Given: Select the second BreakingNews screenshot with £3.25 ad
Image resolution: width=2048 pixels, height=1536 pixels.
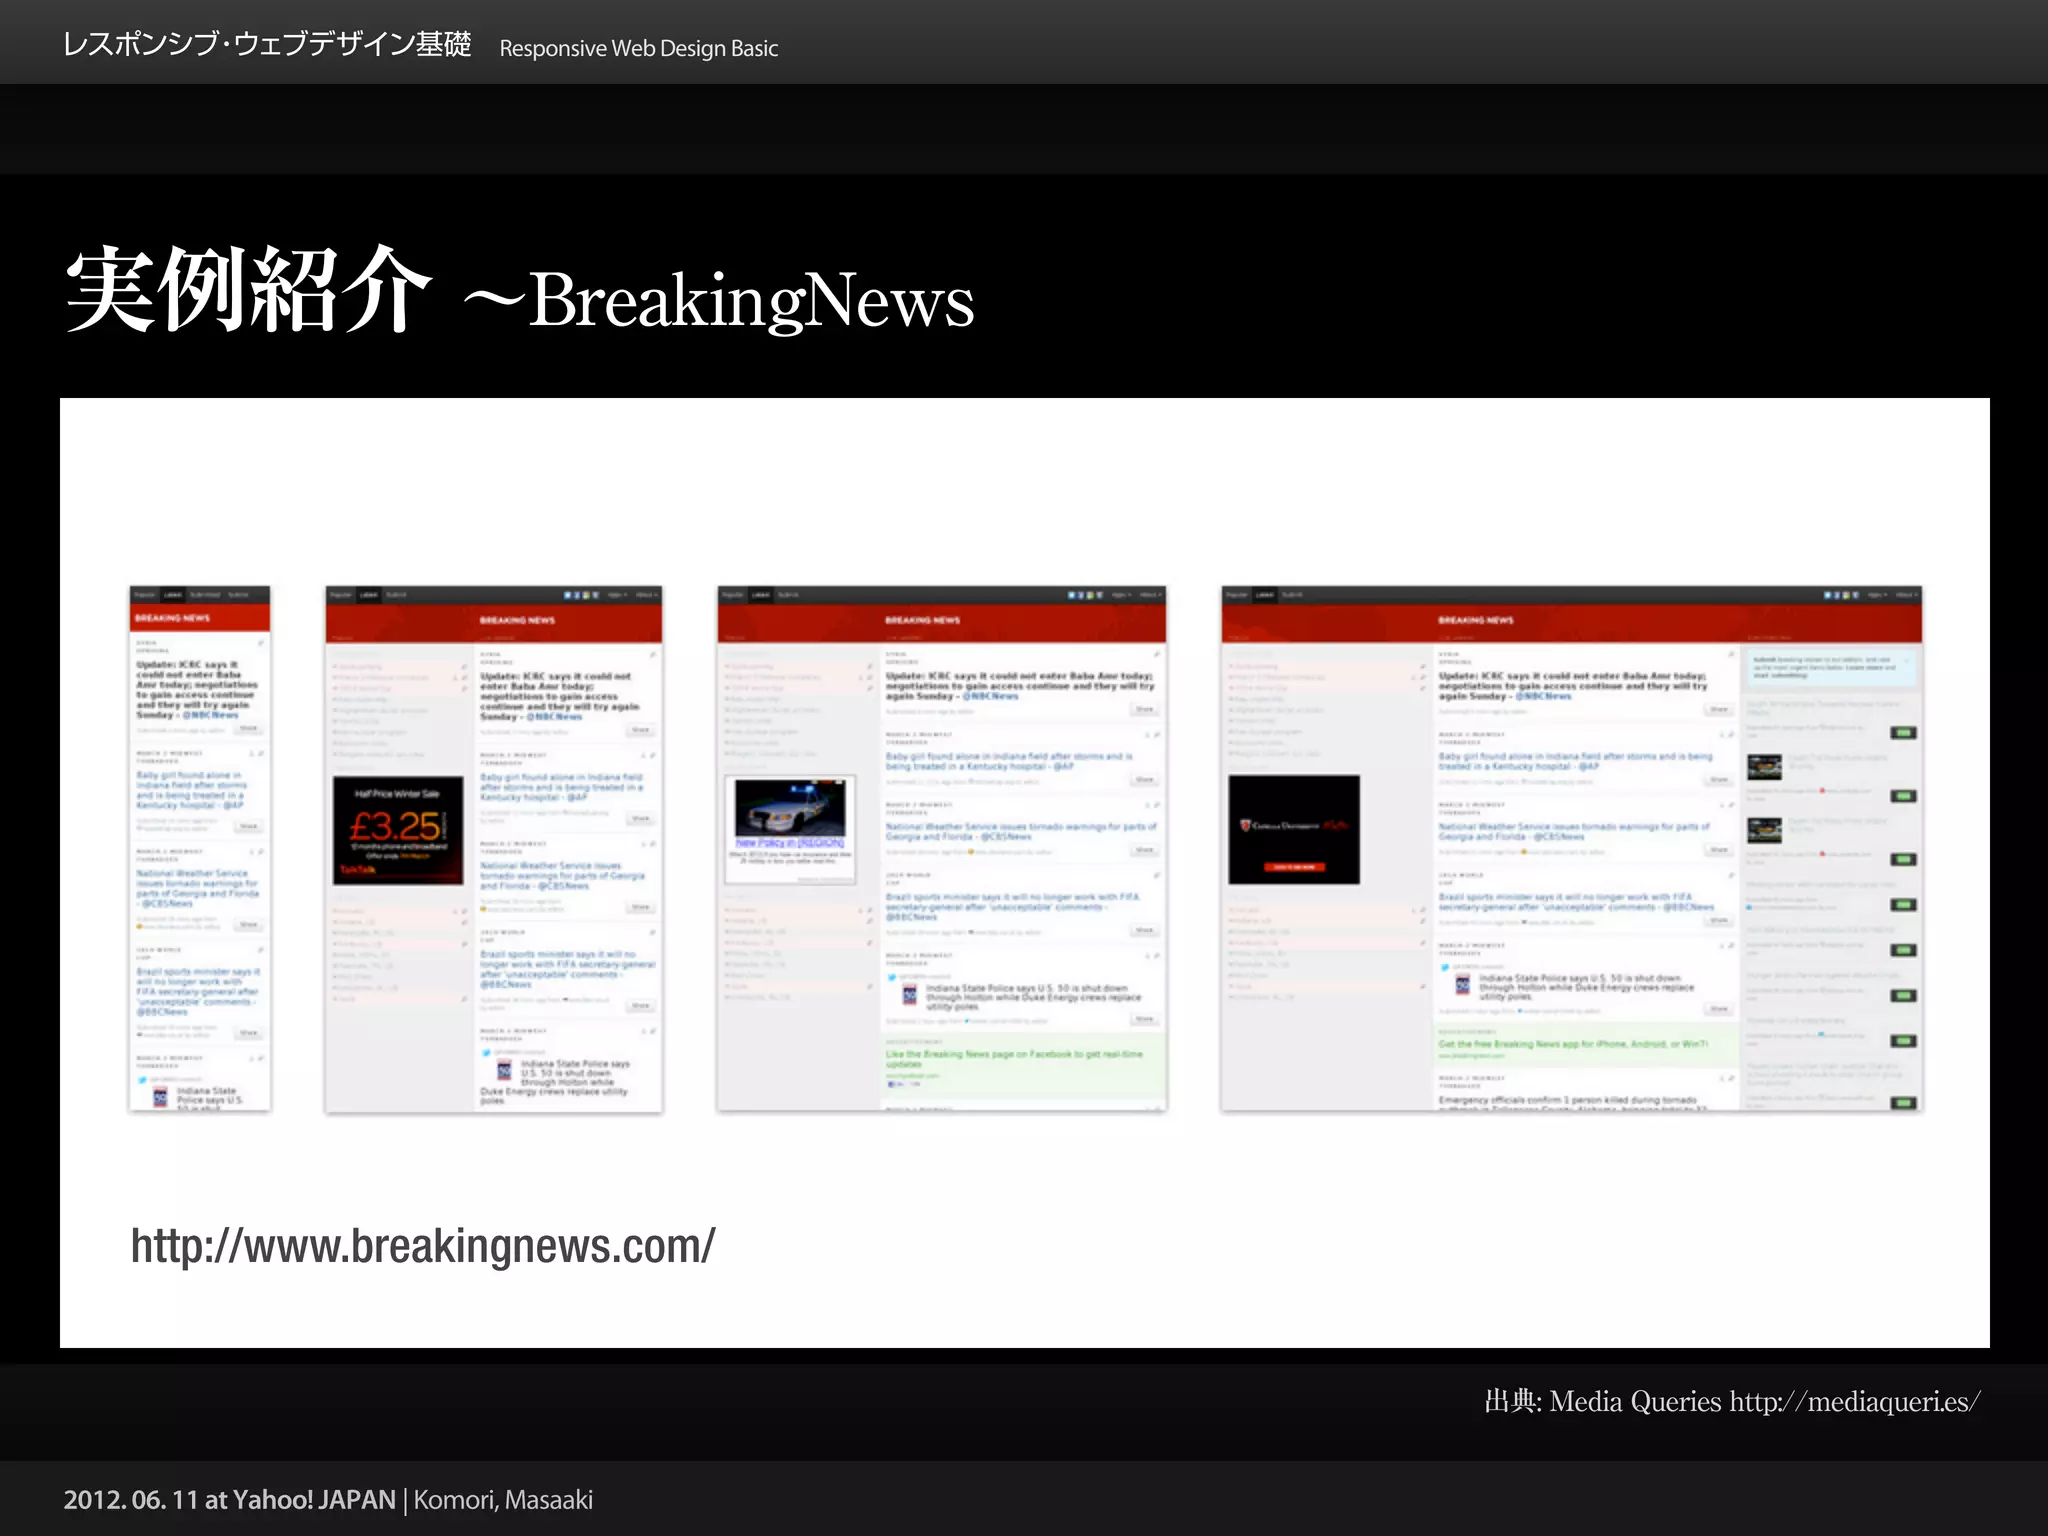Looking at the screenshot, I should [494, 849].
